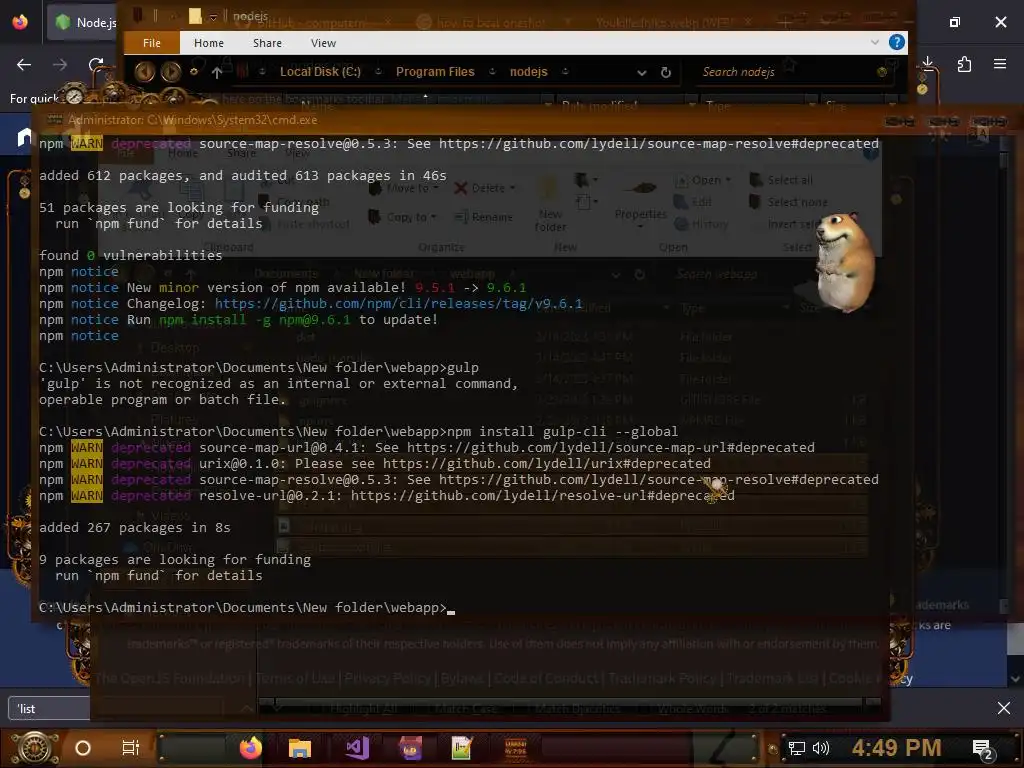Screen dimensions: 1024x768
Task: Select Local Disk (C:) in the address bar
Action: 320,72
